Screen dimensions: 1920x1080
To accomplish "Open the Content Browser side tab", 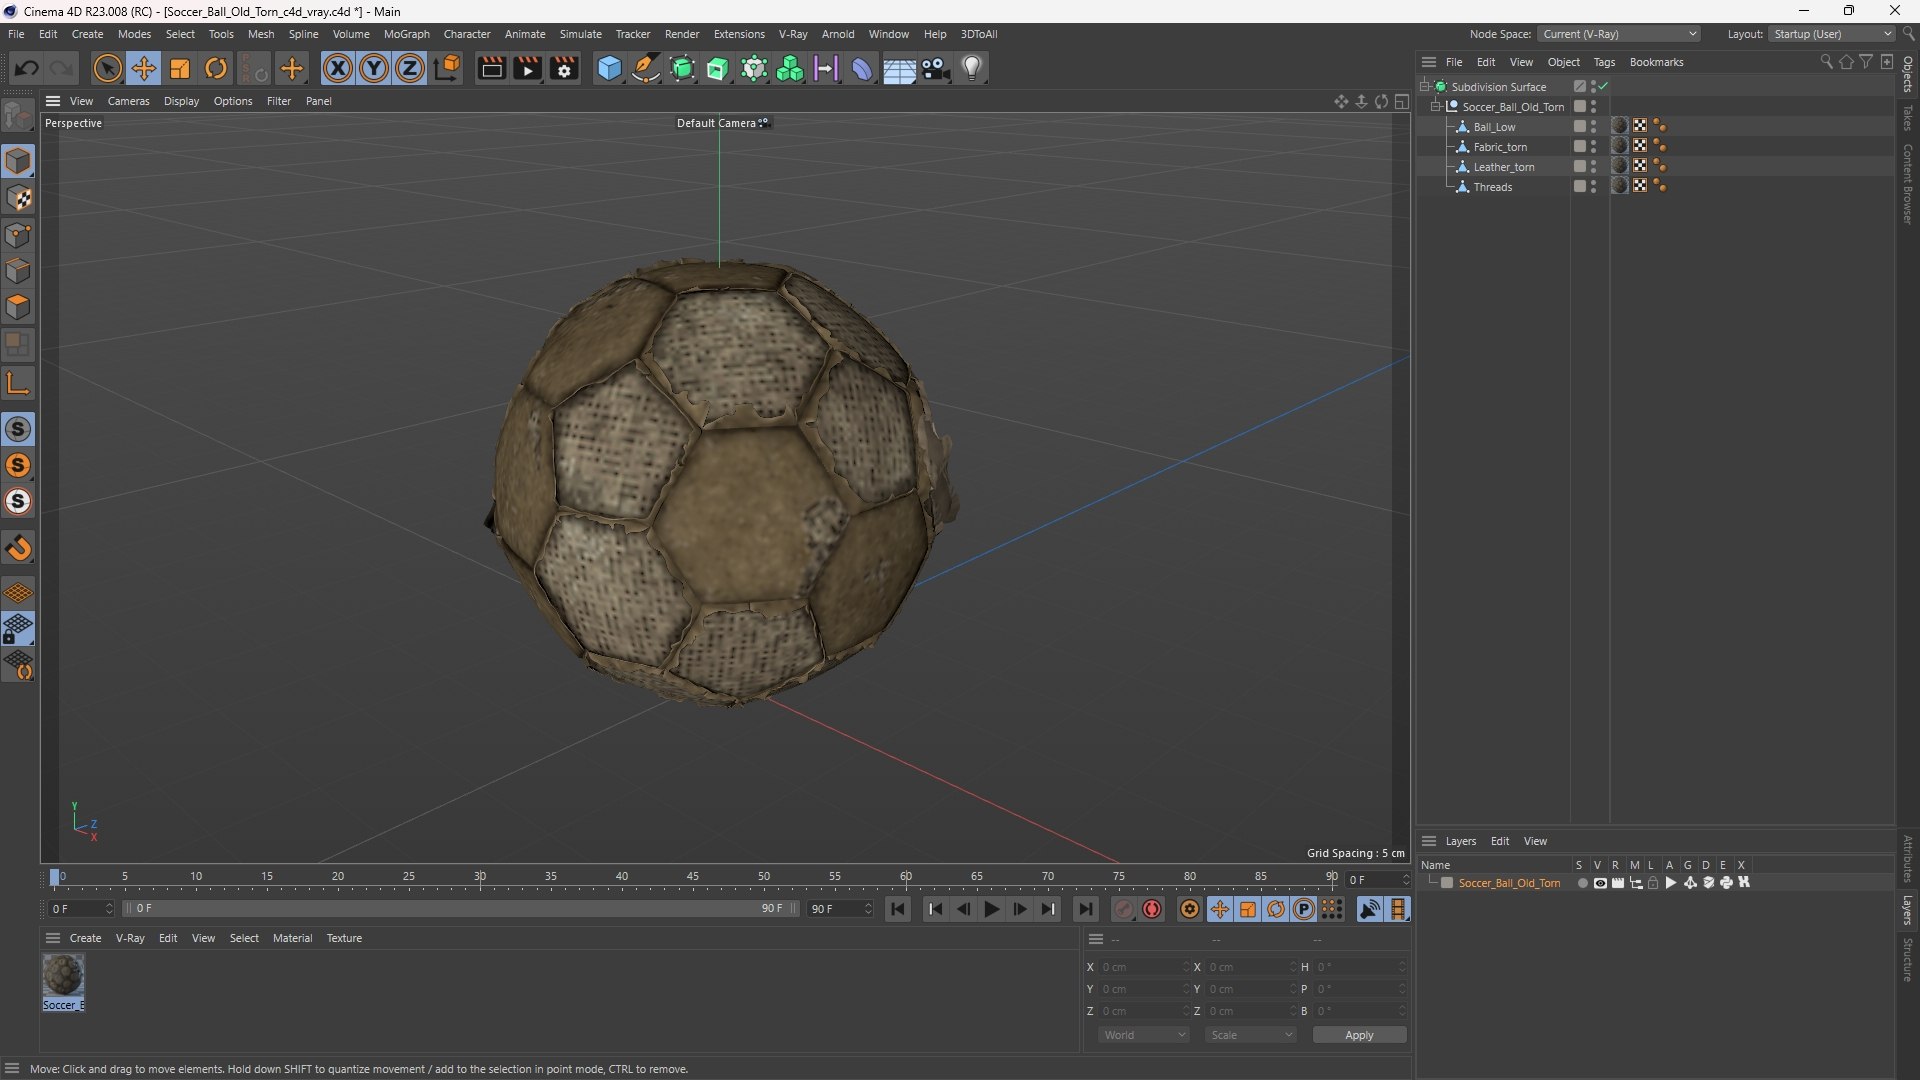I will [x=1908, y=184].
